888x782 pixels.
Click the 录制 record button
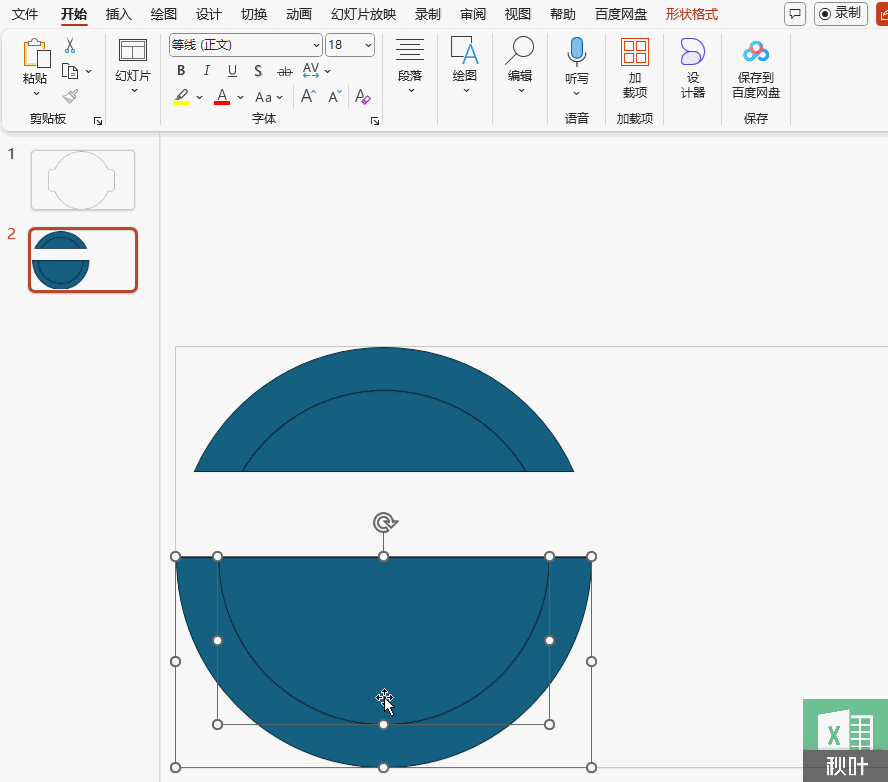840,14
